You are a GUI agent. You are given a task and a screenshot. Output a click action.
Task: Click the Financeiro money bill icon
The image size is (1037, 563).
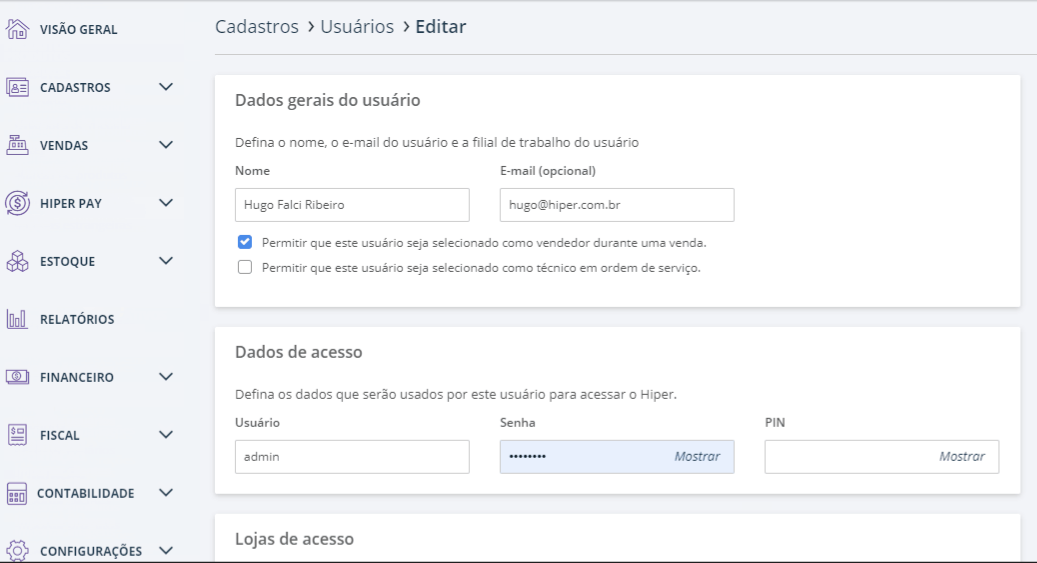pyautogui.click(x=17, y=377)
